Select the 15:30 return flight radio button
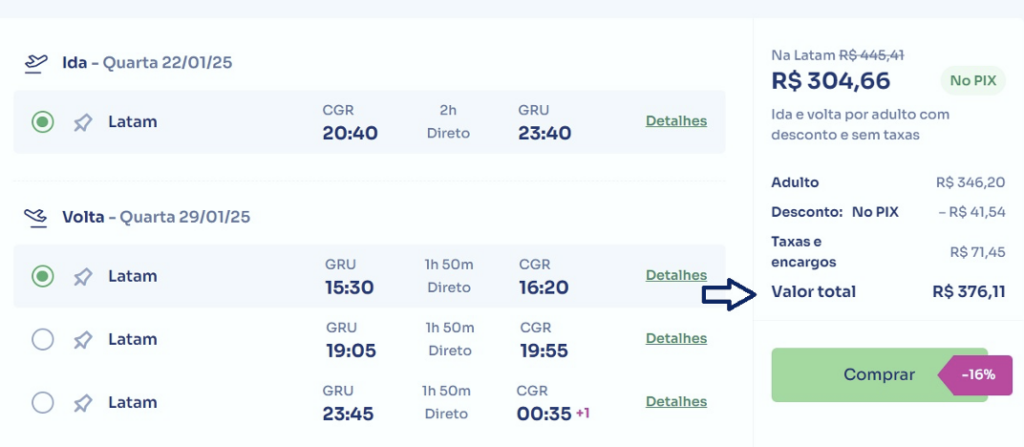This screenshot has height=447, width=1024. [42, 277]
